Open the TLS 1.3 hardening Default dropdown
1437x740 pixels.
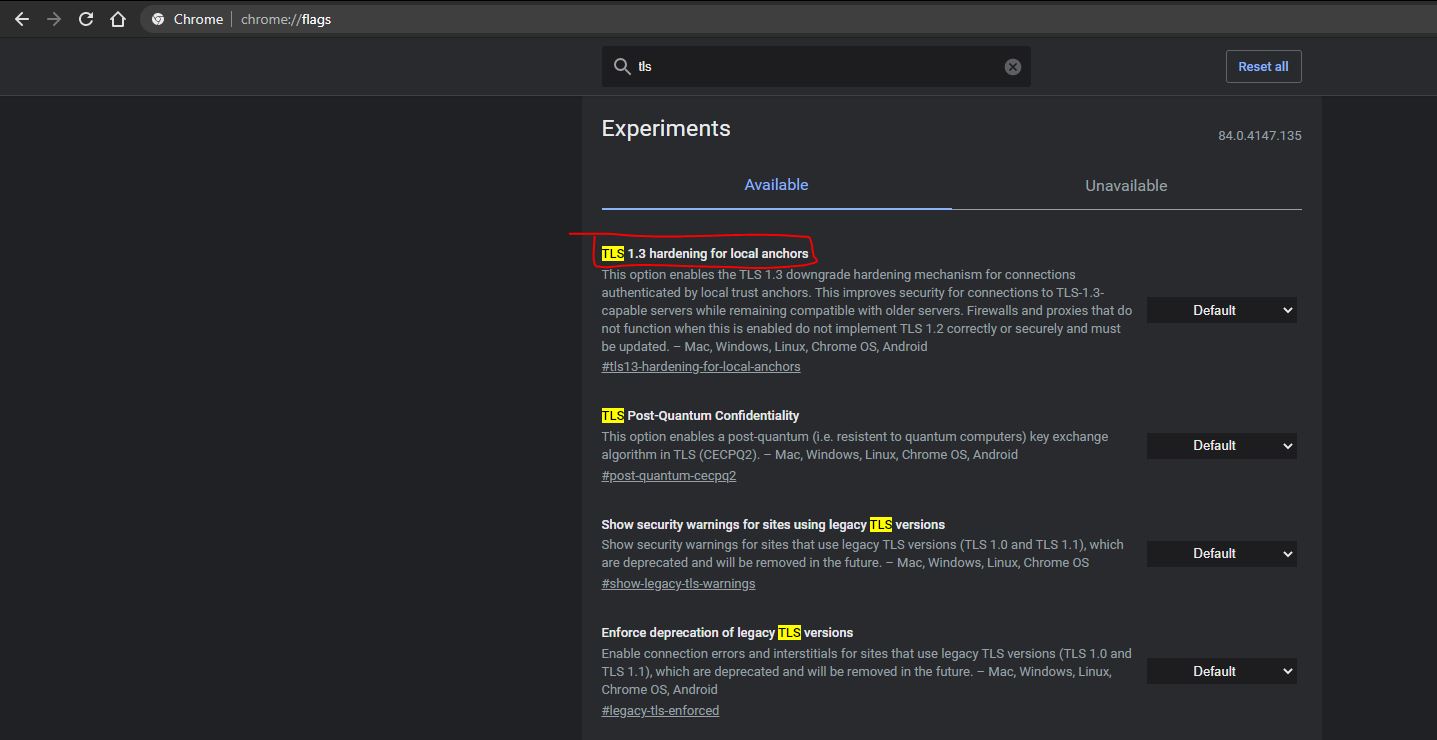click(x=1221, y=310)
